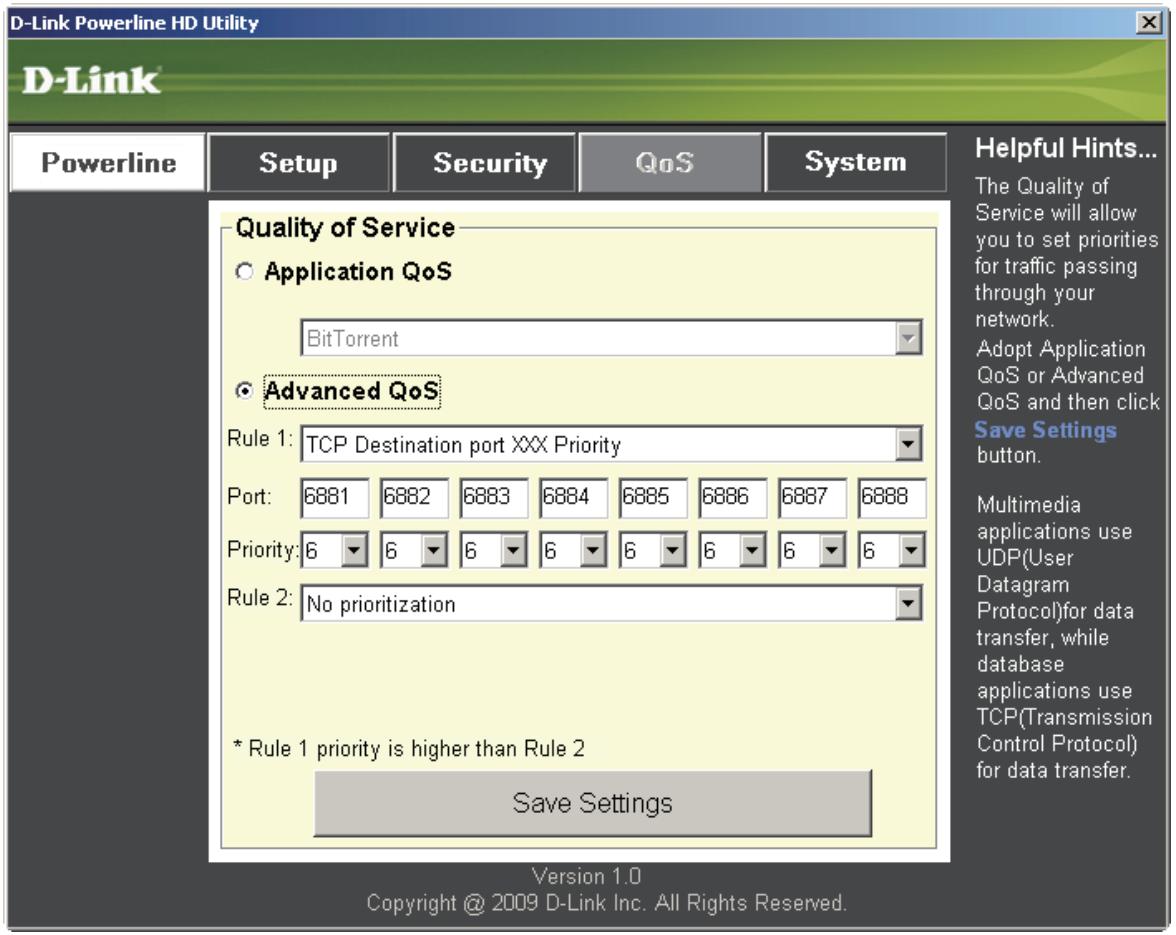Screen dimensions: 1176x935
Task: Open the System tab
Action: click(856, 163)
